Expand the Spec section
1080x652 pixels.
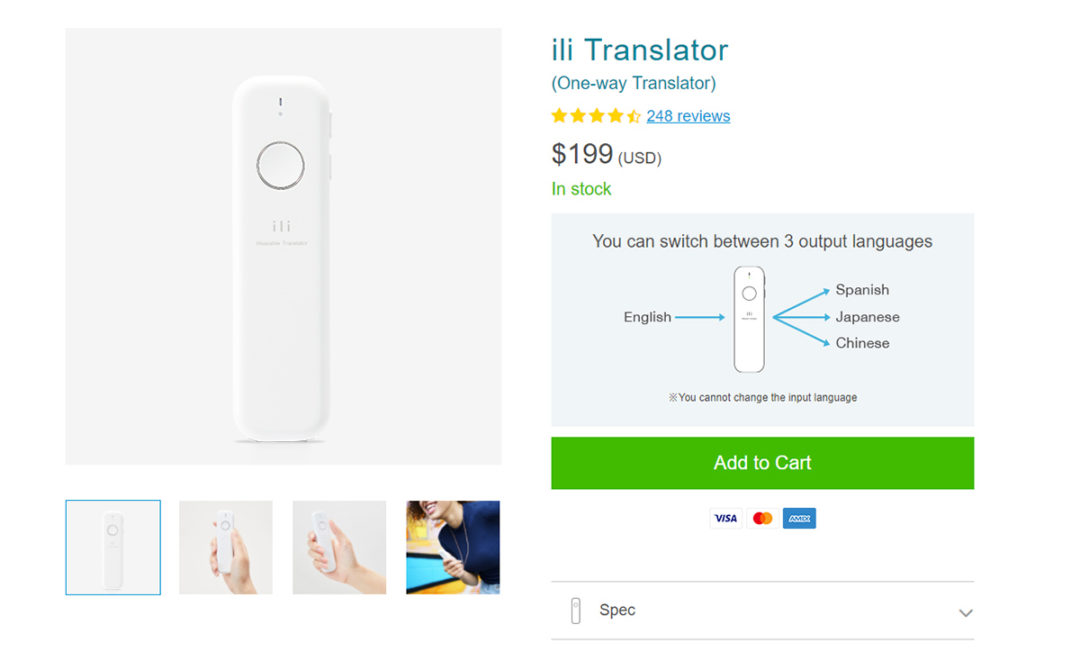pyautogui.click(x=762, y=611)
